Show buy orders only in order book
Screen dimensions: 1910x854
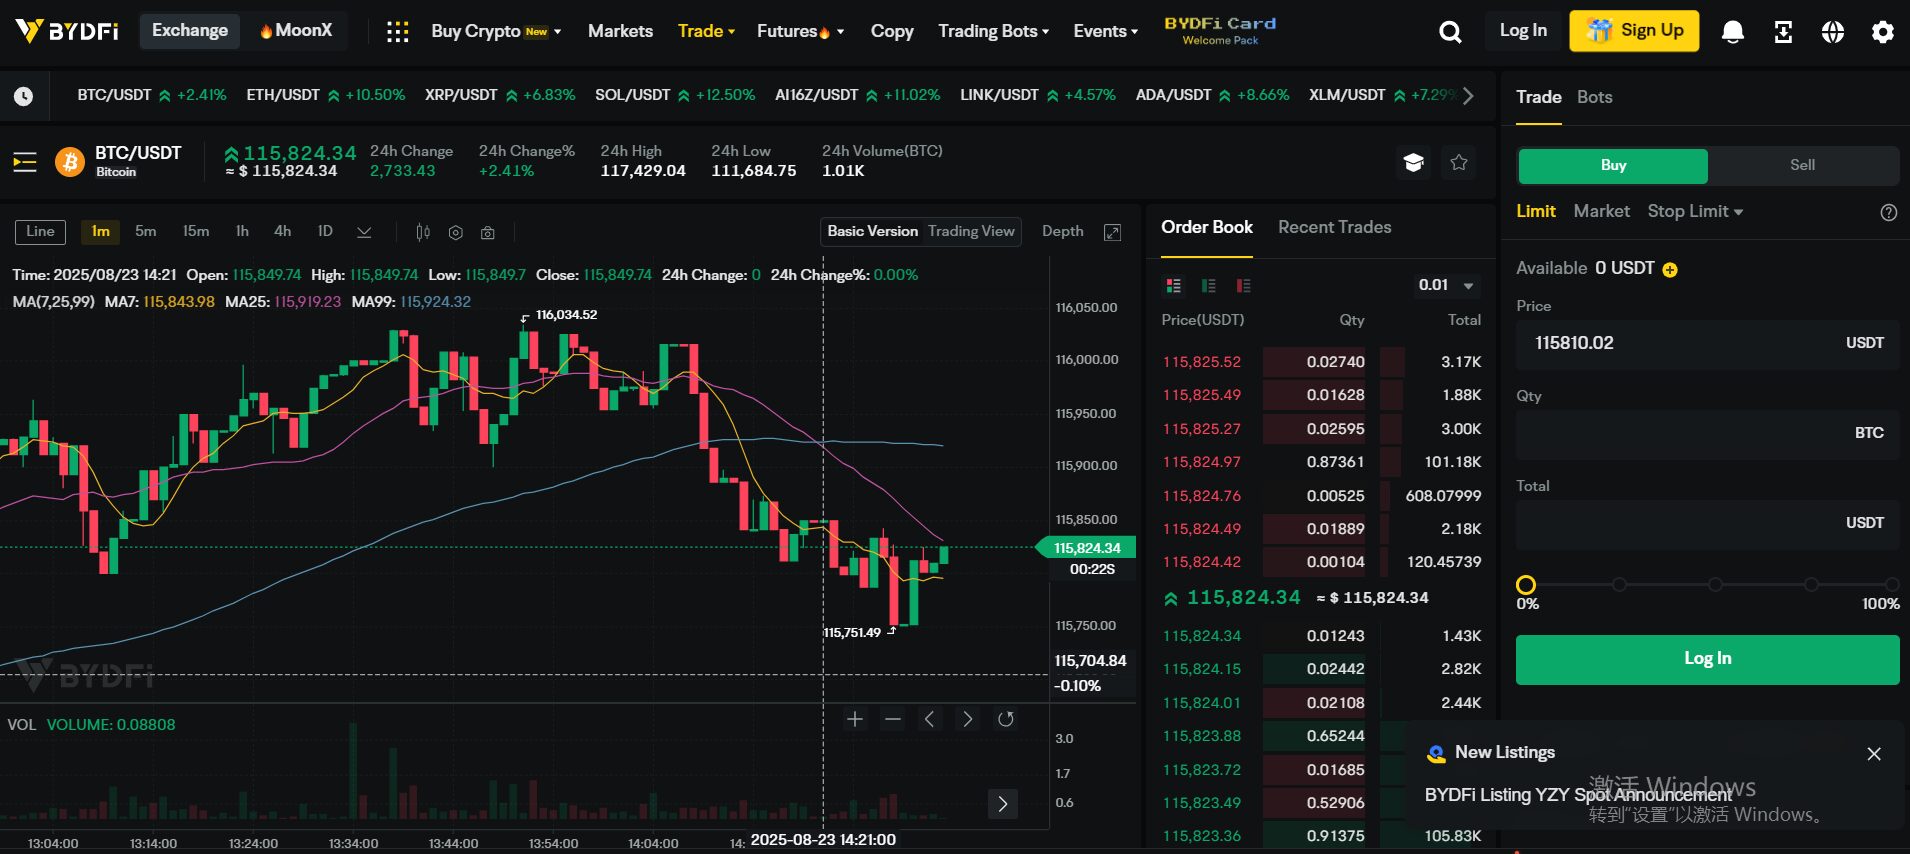coord(1208,286)
